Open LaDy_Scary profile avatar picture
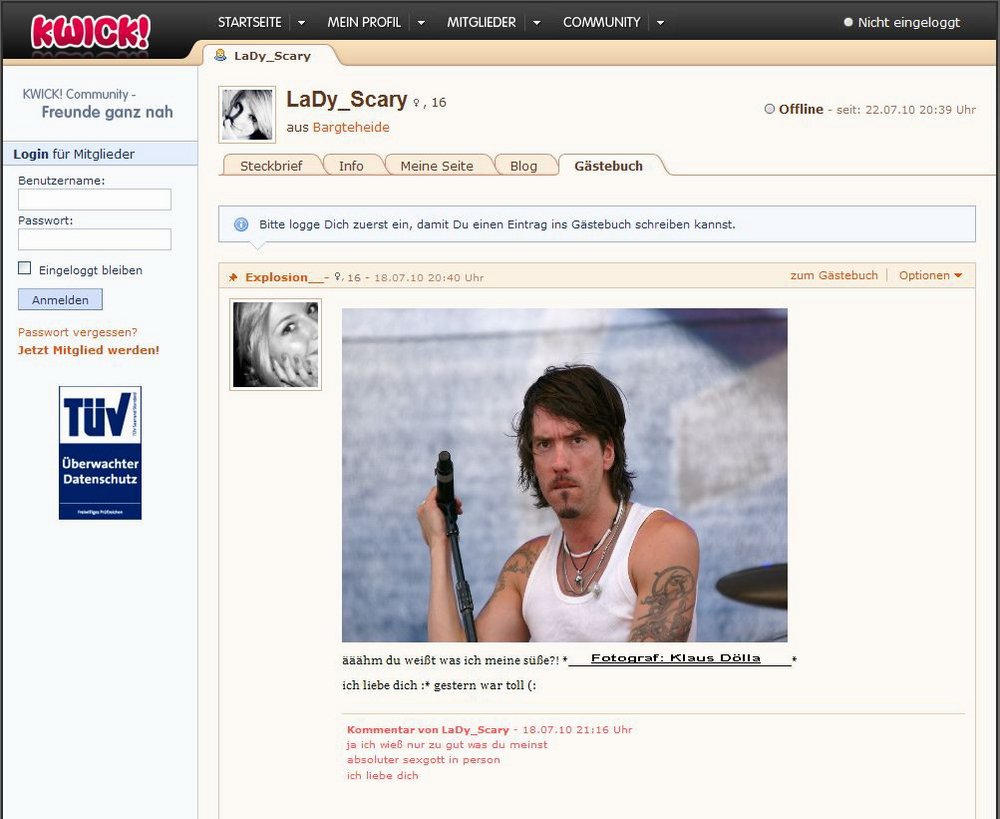Screen dimensions: 1000x819 247,114
